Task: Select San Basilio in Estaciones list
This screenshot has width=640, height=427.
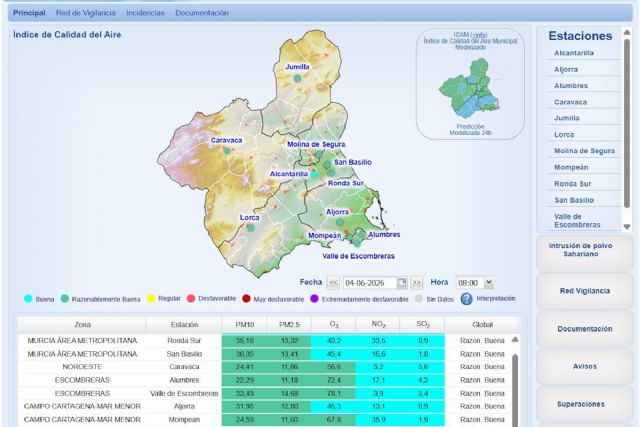Action: pos(574,200)
